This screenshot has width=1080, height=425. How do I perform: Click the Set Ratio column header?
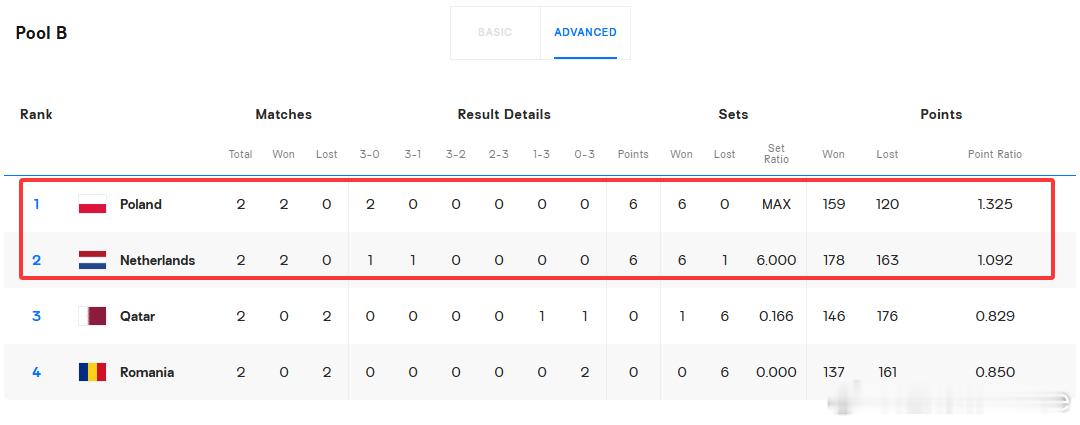pos(776,154)
